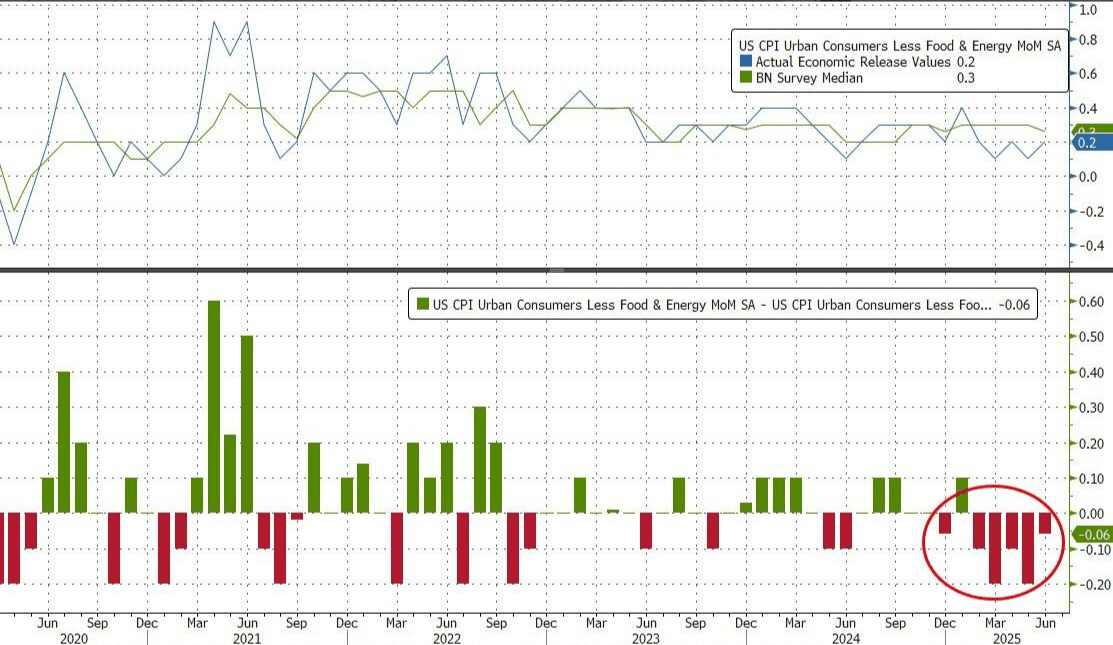1113x645 pixels.
Task: Click the 0.00 tick on lower y-axis
Action: coord(1092,514)
